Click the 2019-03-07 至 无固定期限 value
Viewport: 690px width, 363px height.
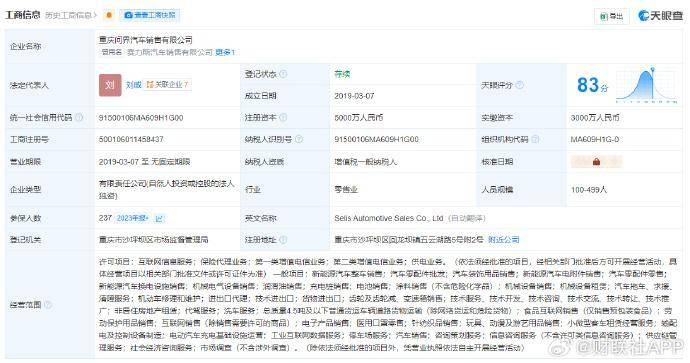point(144,161)
